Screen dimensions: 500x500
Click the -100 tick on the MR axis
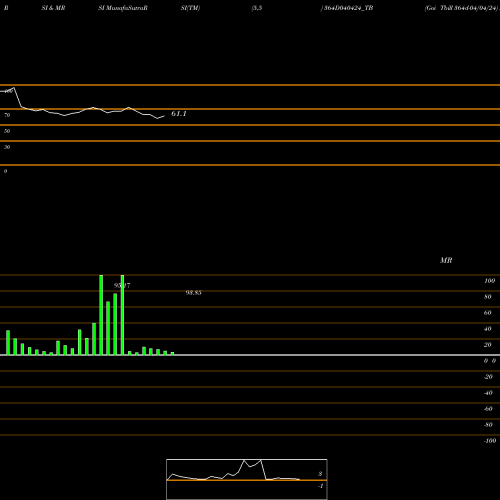[x=490, y=441]
